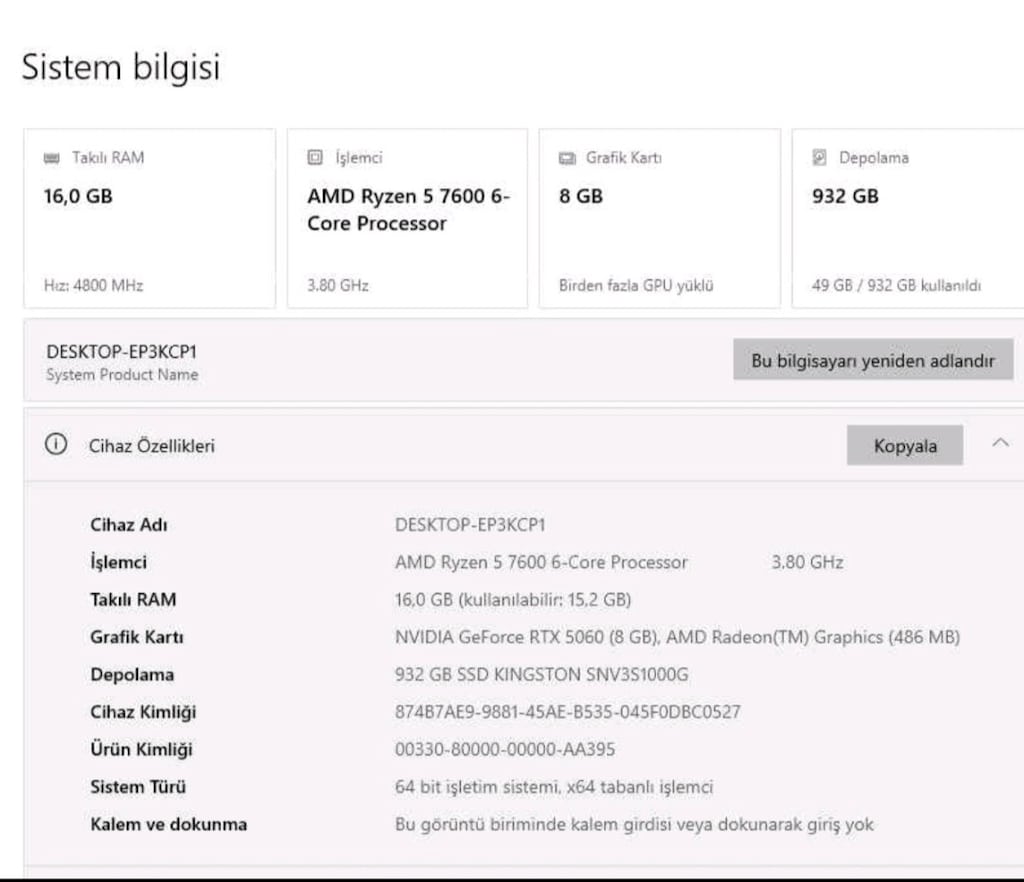This screenshot has height=882, width=1024.
Task: Click the 3.80 GHz text in İşlemci card
Action: pyautogui.click(x=338, y=285)
